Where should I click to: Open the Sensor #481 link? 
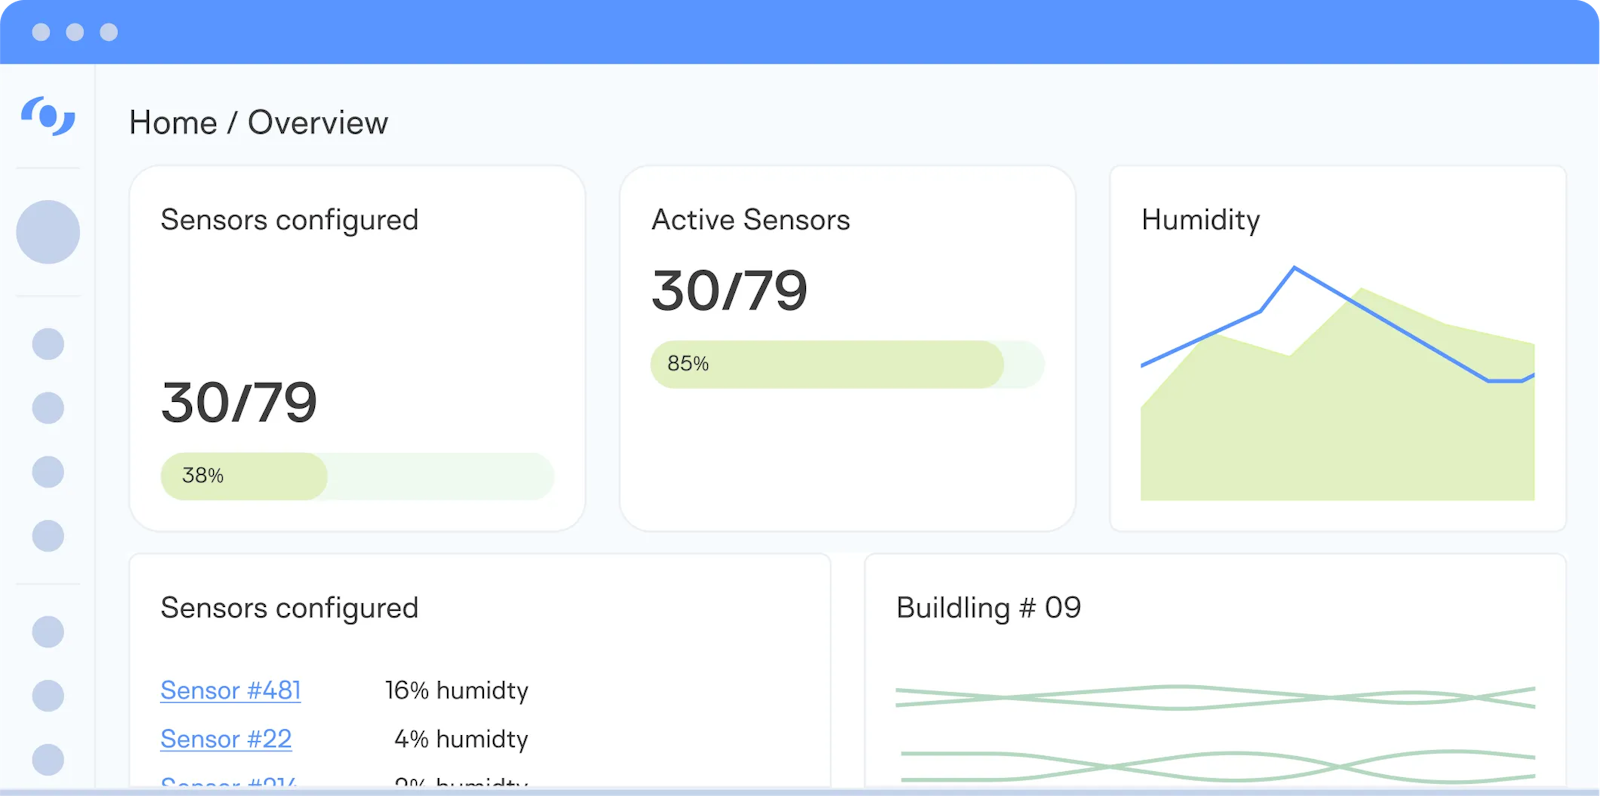[x=230, y=691]
